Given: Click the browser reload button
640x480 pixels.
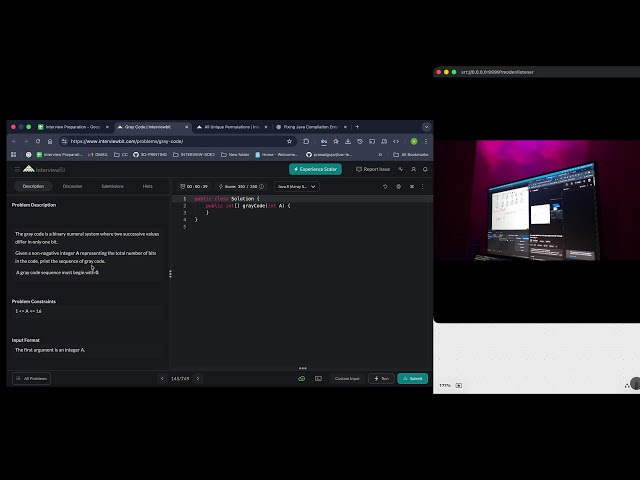Looking at the screenshot, I should click(38, 141).
